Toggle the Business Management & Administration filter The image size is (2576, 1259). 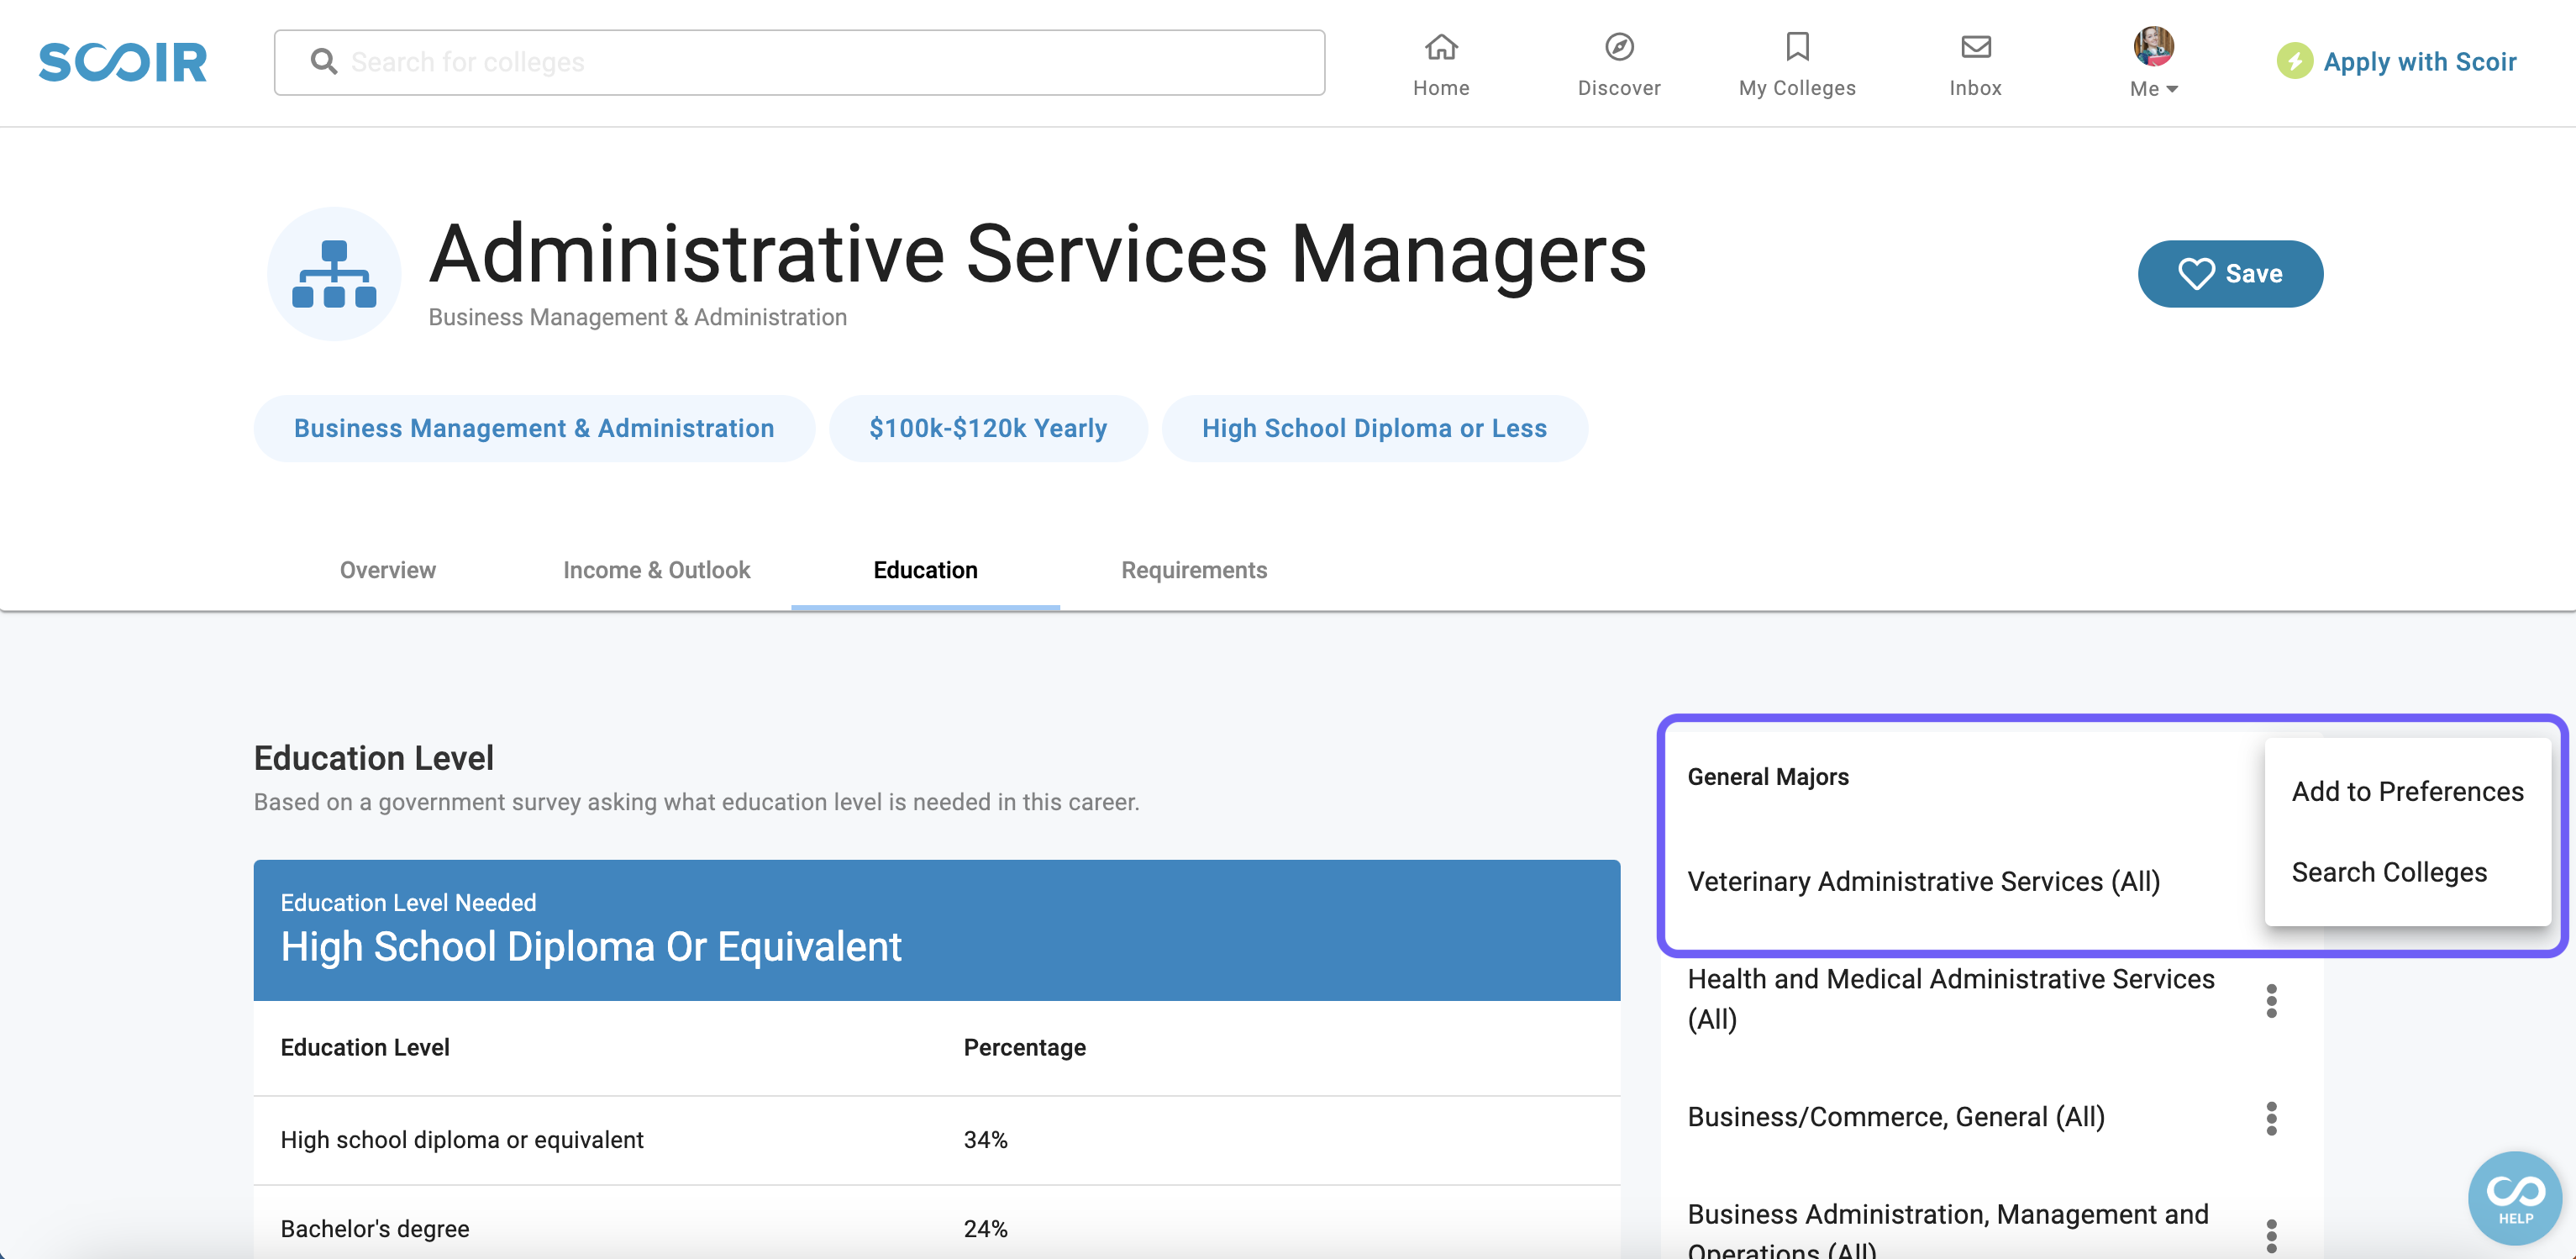click(533, 429)
